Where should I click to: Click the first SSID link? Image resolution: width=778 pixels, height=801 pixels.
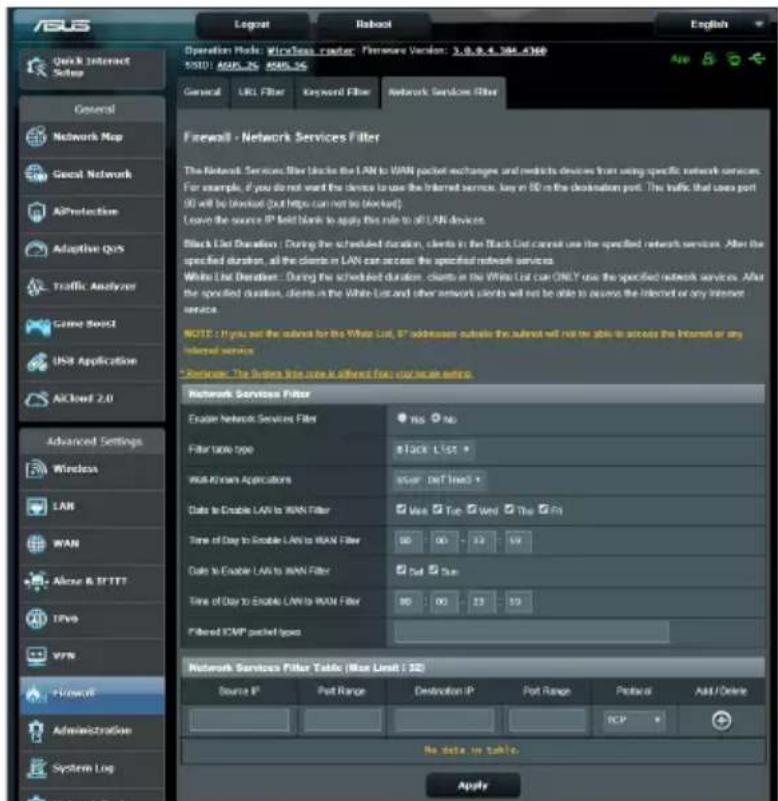(238, 66)
